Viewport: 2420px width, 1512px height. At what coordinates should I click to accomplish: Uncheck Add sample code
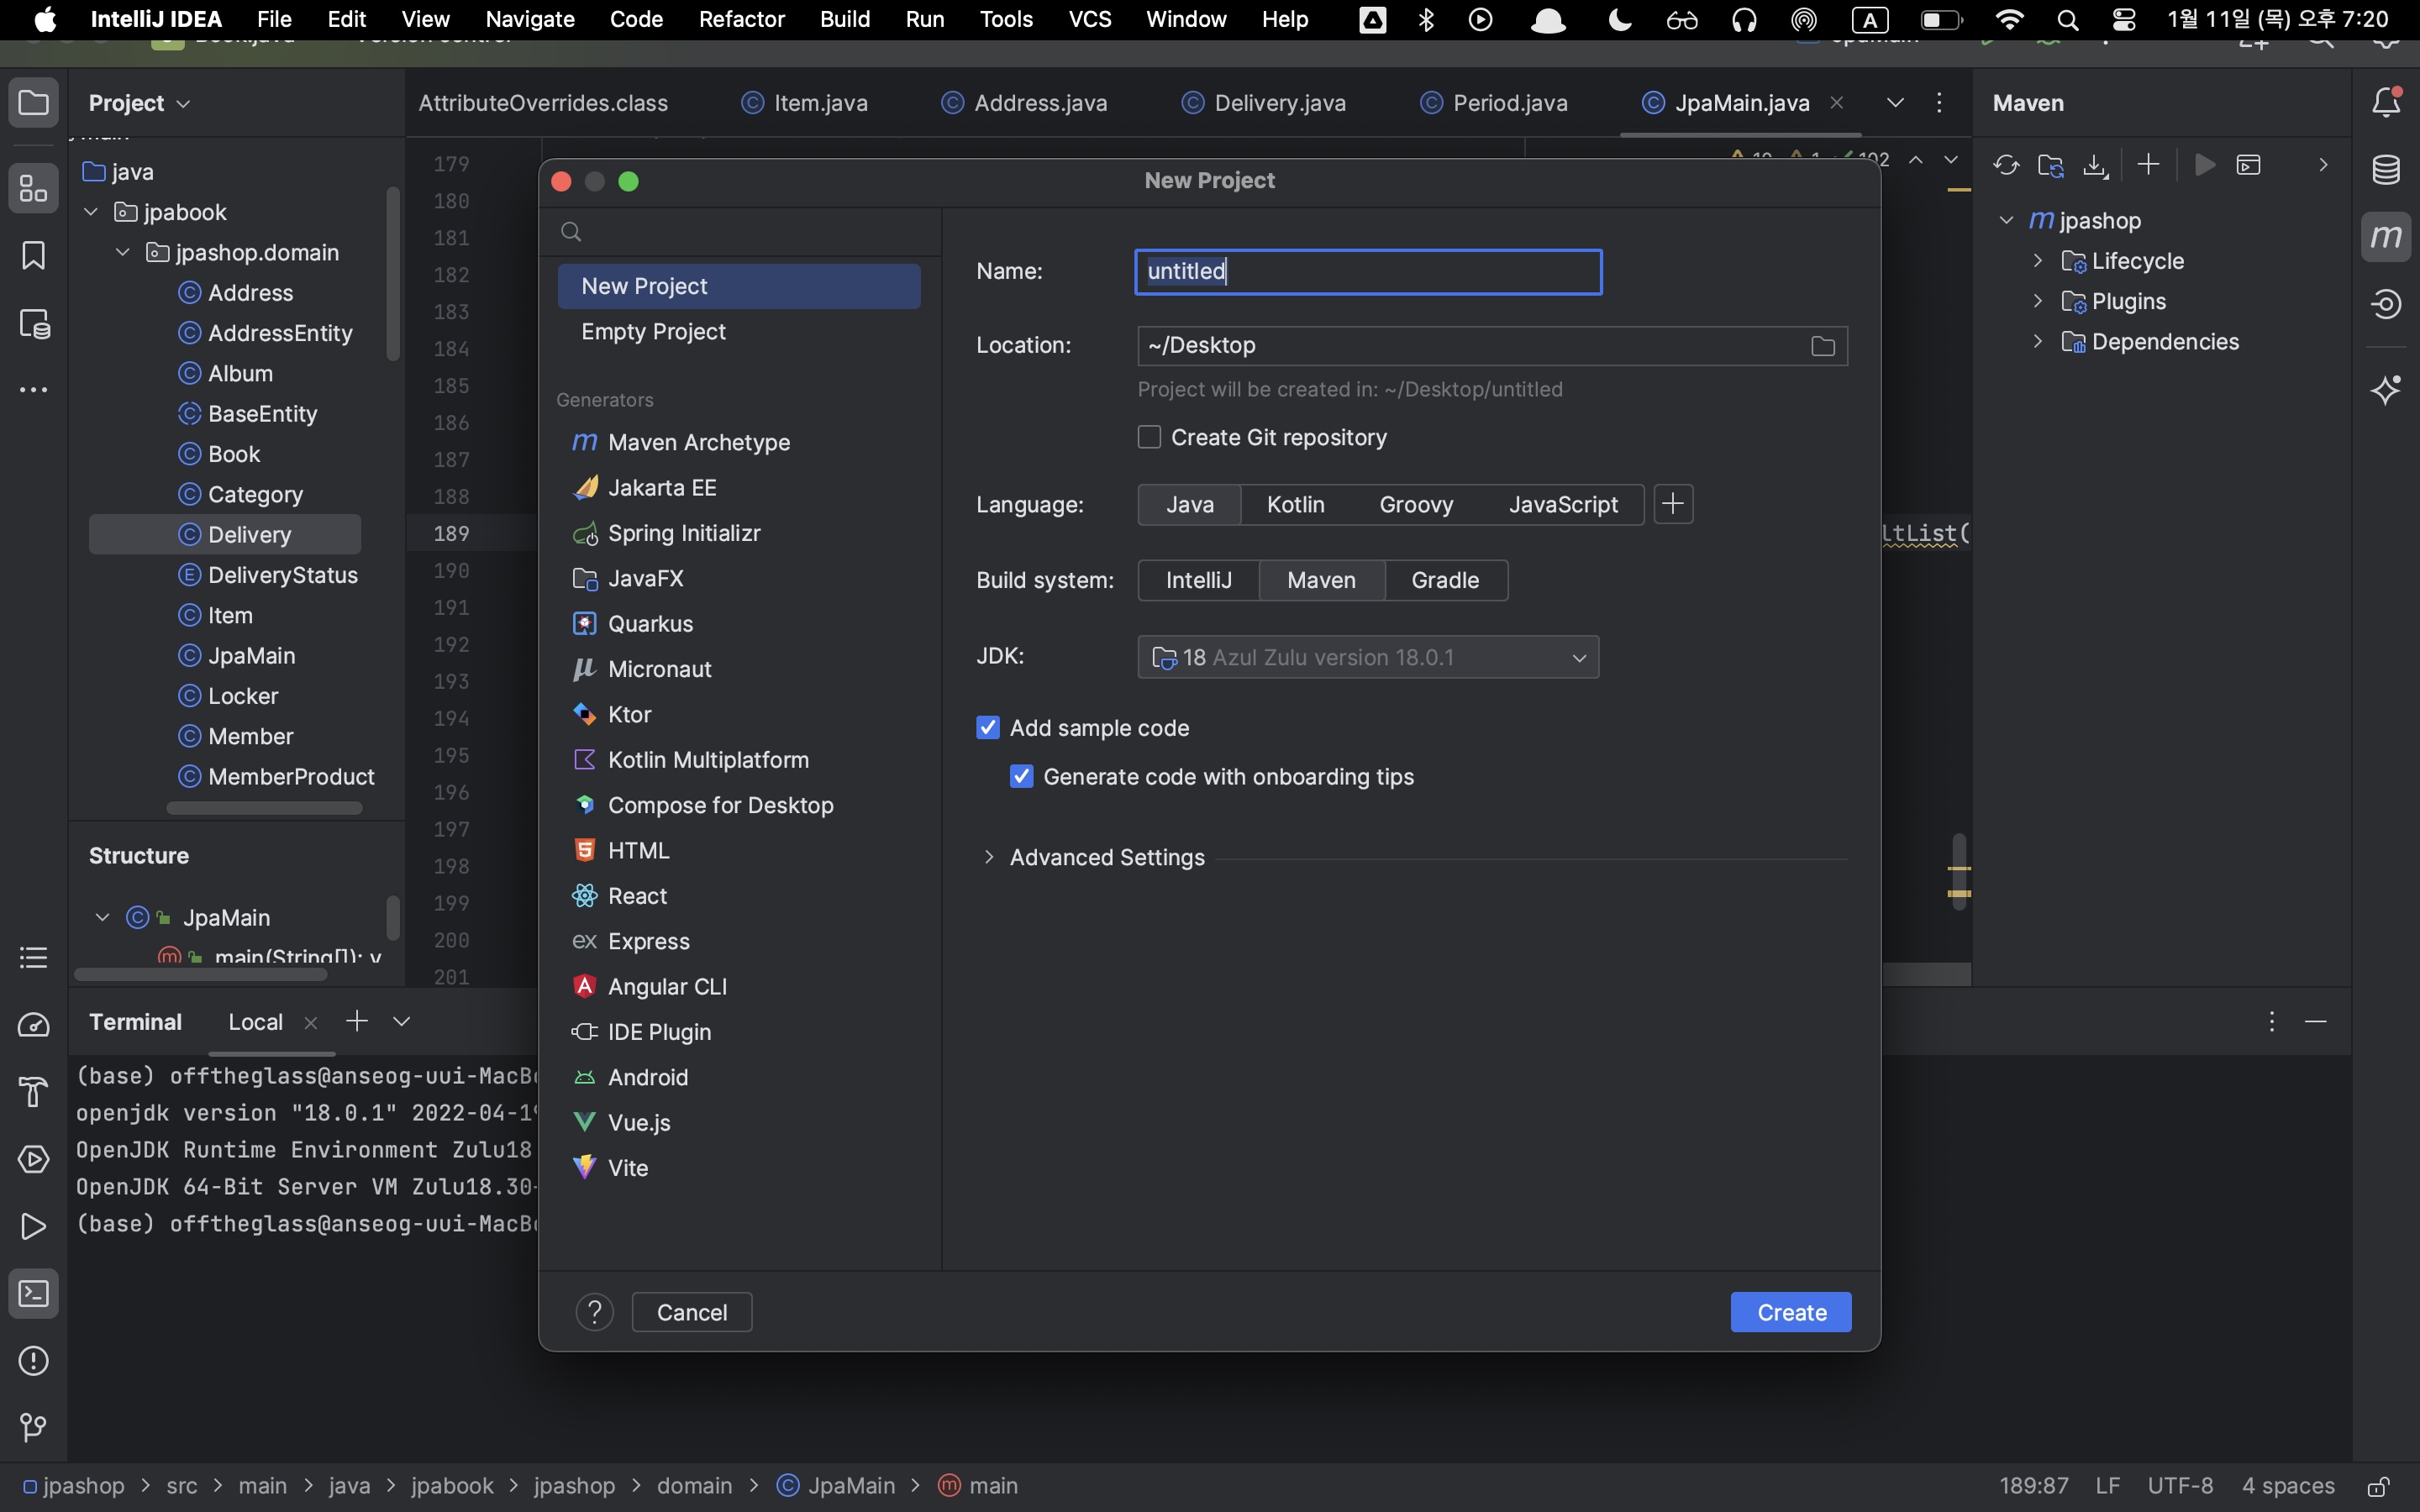pos(988,728)
